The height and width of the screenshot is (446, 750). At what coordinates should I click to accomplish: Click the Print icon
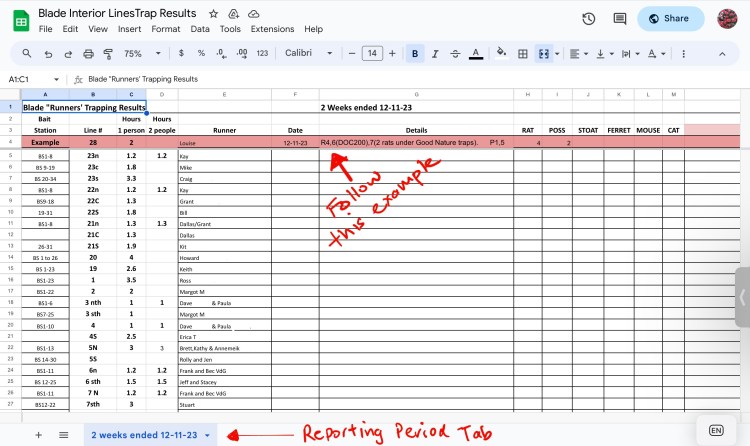tap(89, 53)
